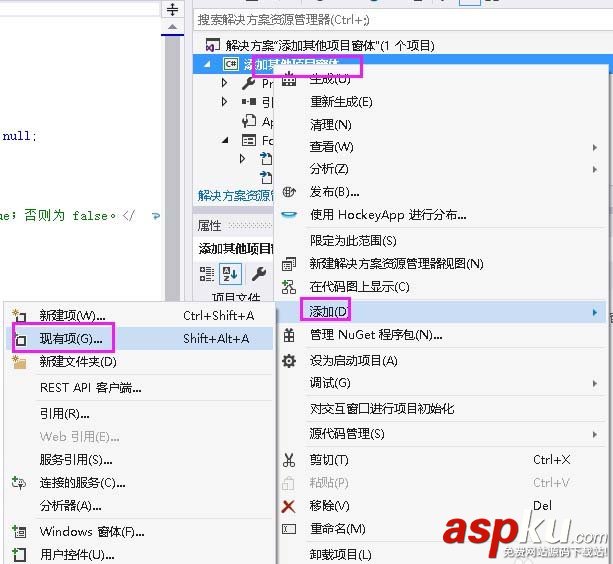The height and width of the screenshot is (564, 613).
Task: Click the editor vertical scrollbar up arrow
Action: tap(172, 27)
